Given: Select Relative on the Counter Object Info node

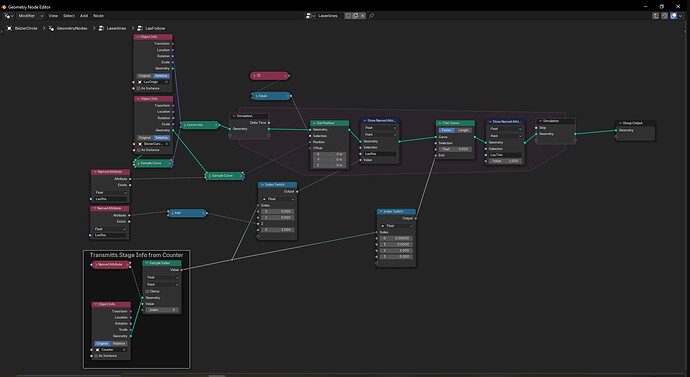Looking at the screenshot, I should [x=119, y=344].
